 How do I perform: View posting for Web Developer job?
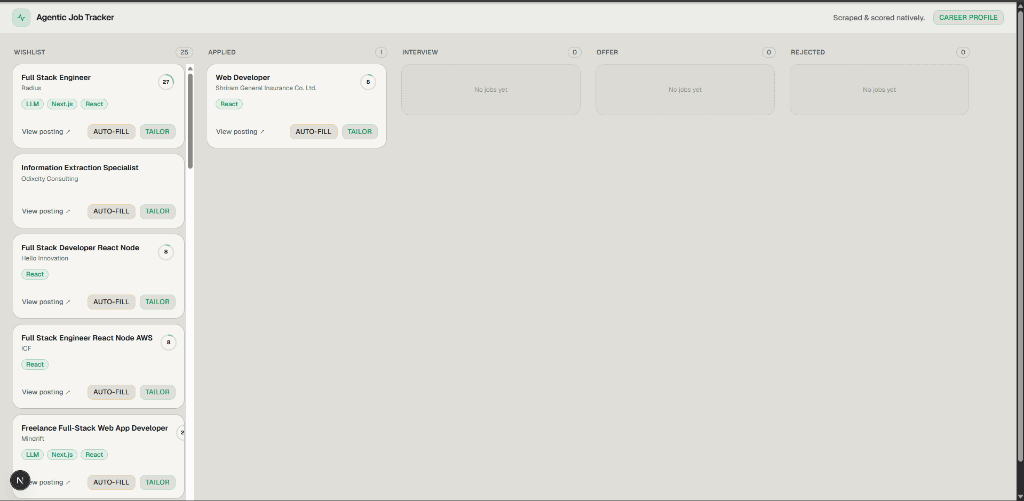[240, 132]
